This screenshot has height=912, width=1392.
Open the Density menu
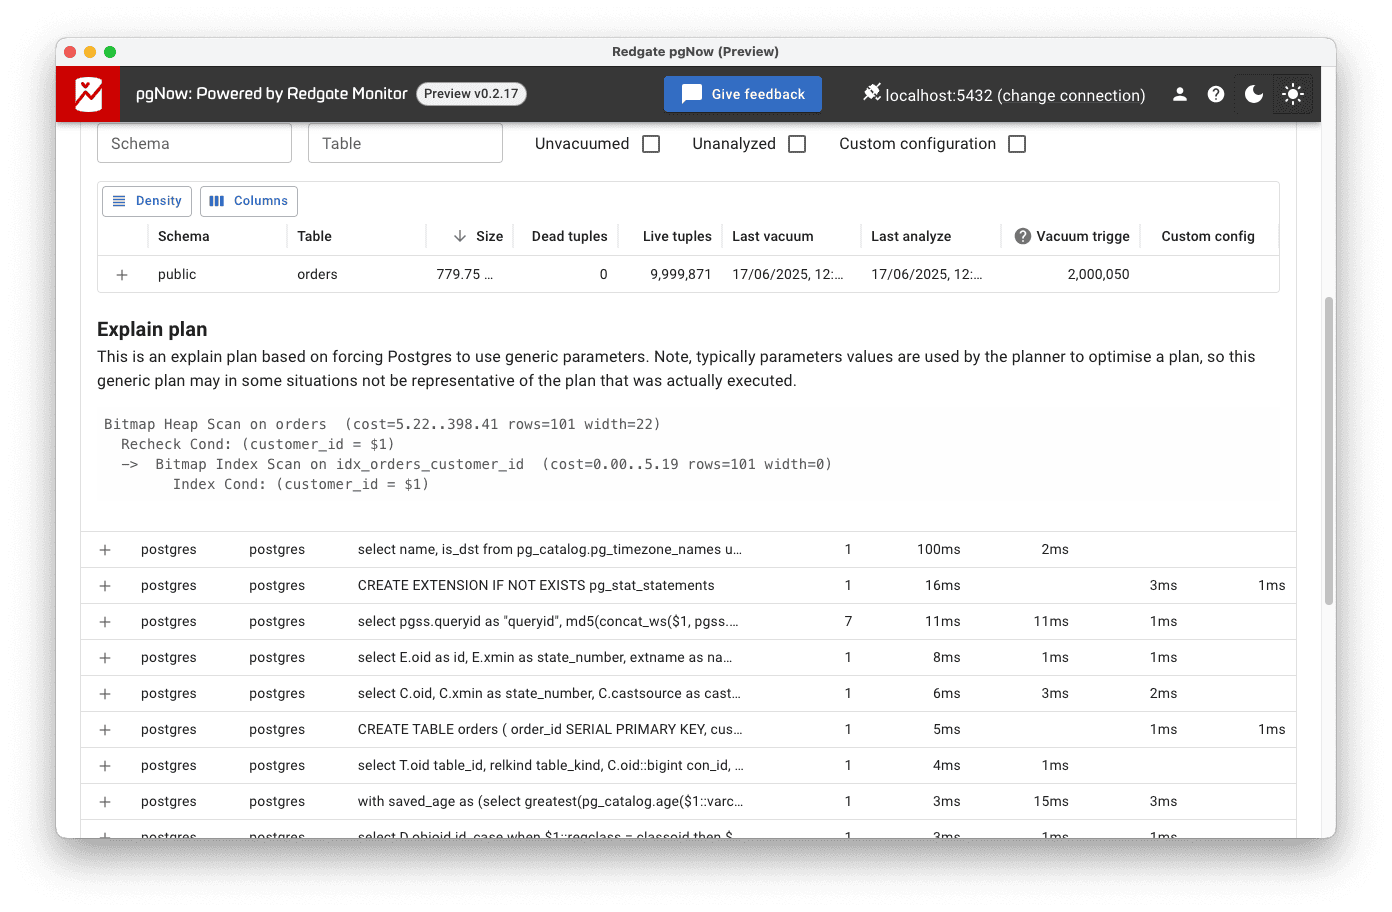click(x=147, y=201)
